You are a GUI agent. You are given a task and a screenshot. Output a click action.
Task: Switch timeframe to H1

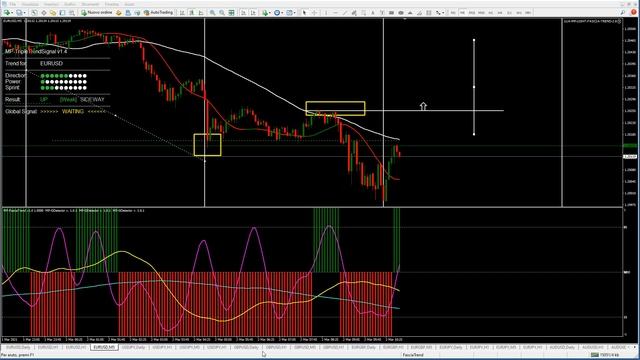point(491,13)
